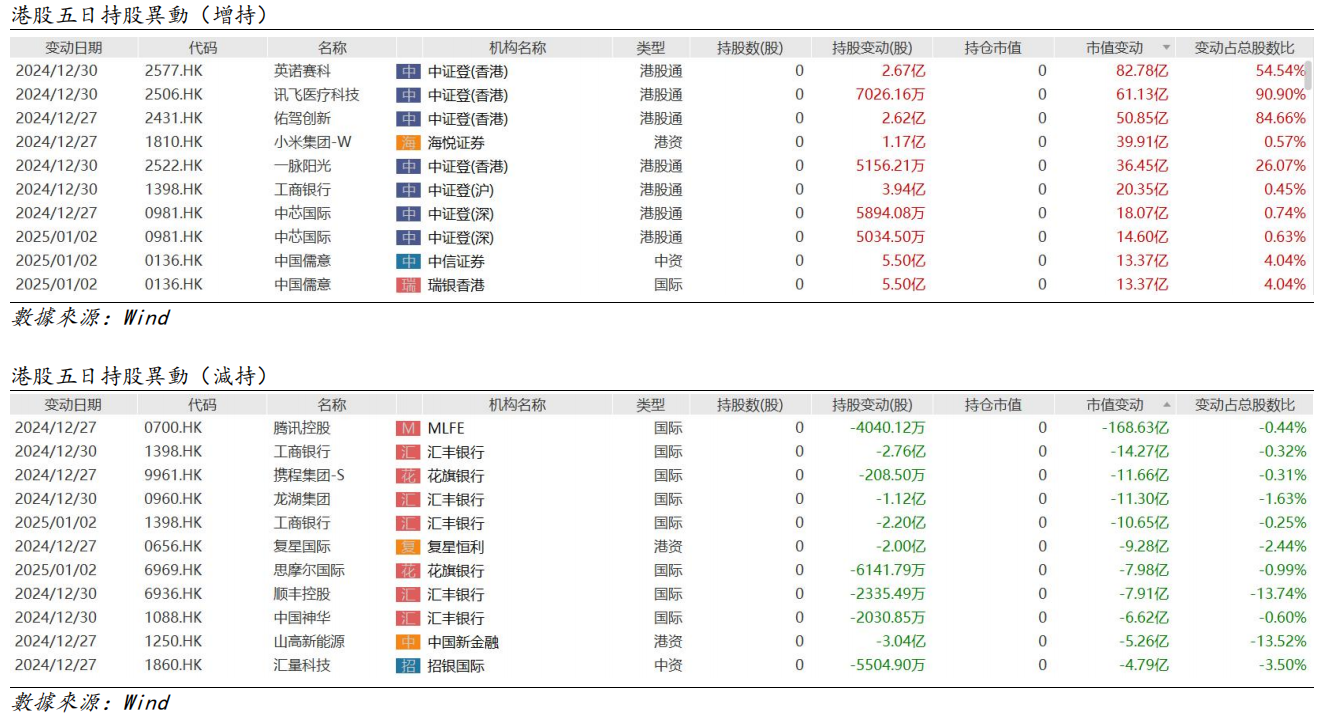Click 名称 header in 减持 table
This screenshot has height=723, width=1321.
coord(332,405)
